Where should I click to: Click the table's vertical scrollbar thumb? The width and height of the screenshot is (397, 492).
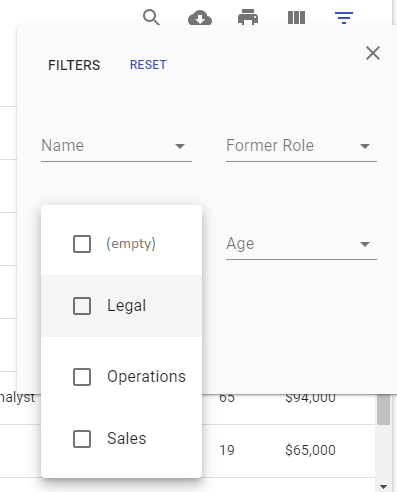point(383,409)
